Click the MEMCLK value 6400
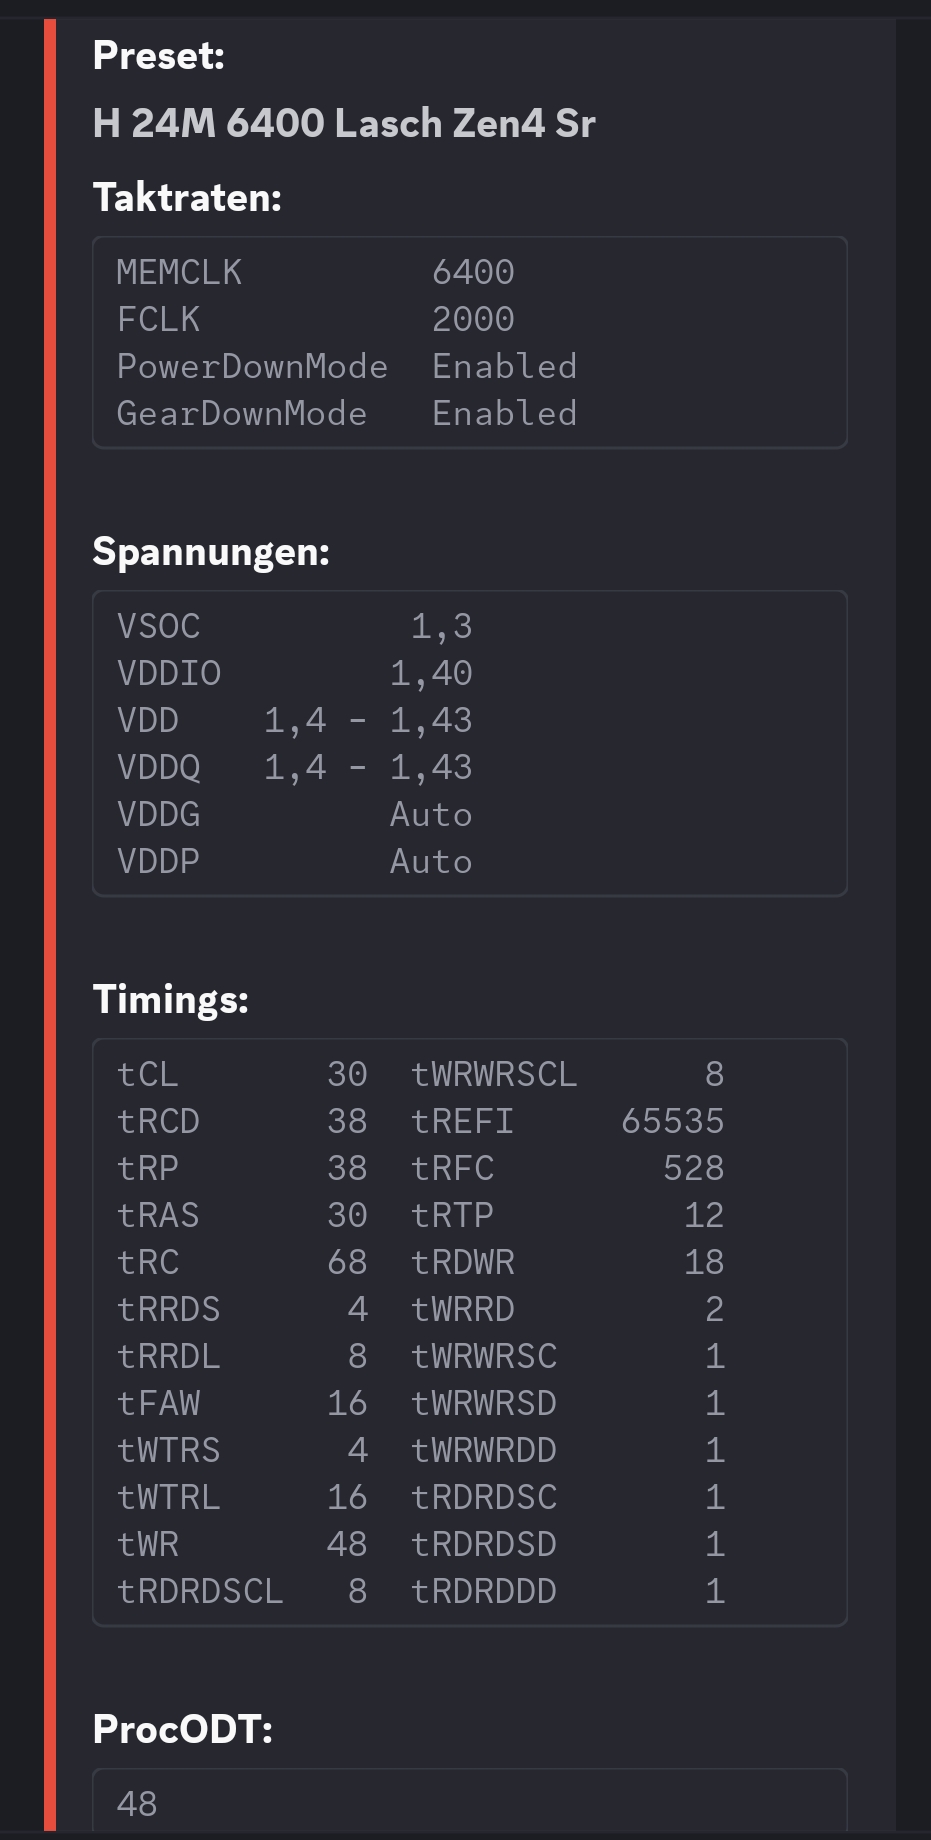This screenshot has width=931, height=1840. tap(473, 272)
